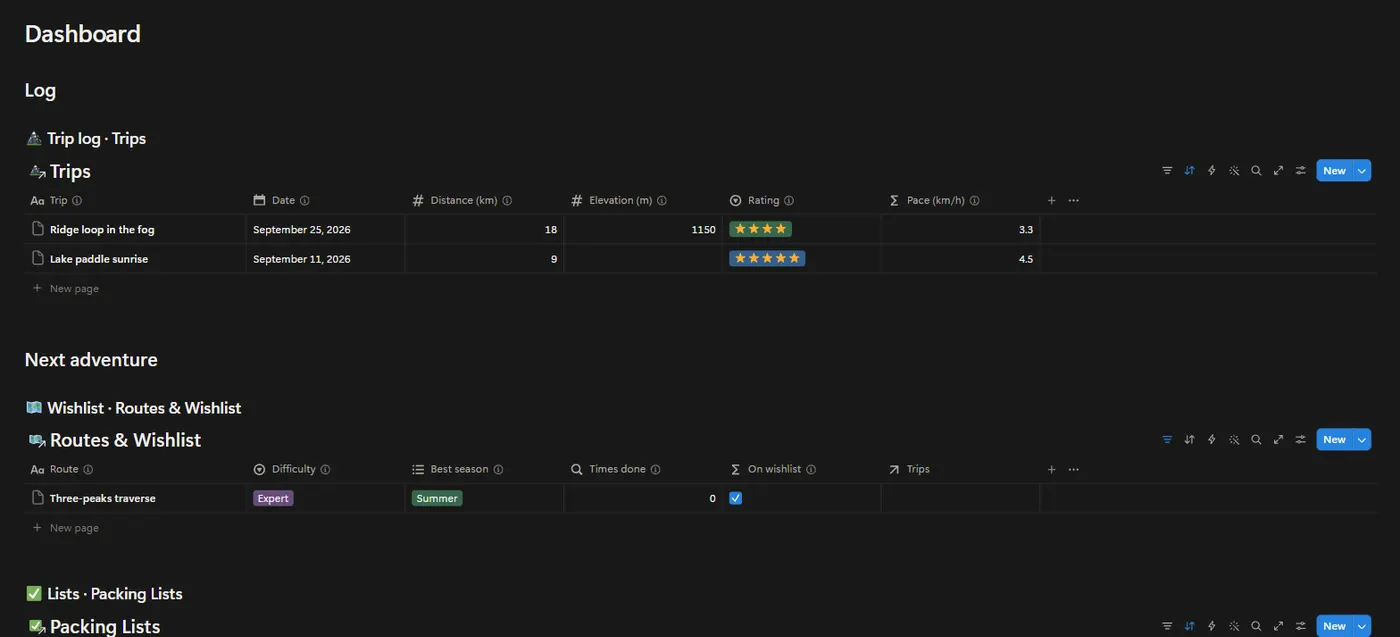
Task: Expand the New button dropdown arrow in Trips
Action: click(x=1362, y=171)
